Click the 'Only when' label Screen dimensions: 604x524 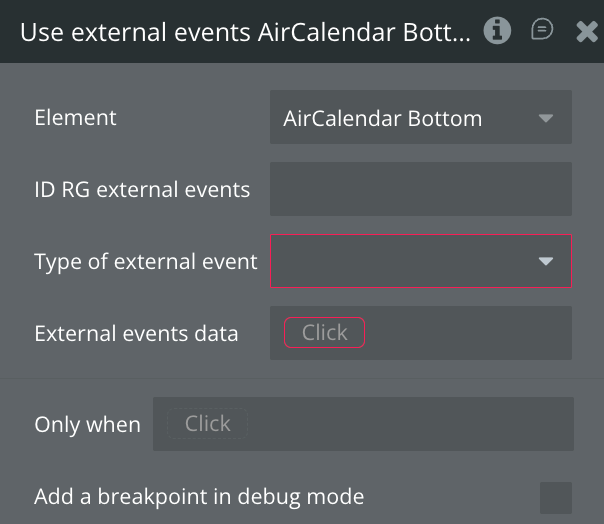[x=87, y=425]
